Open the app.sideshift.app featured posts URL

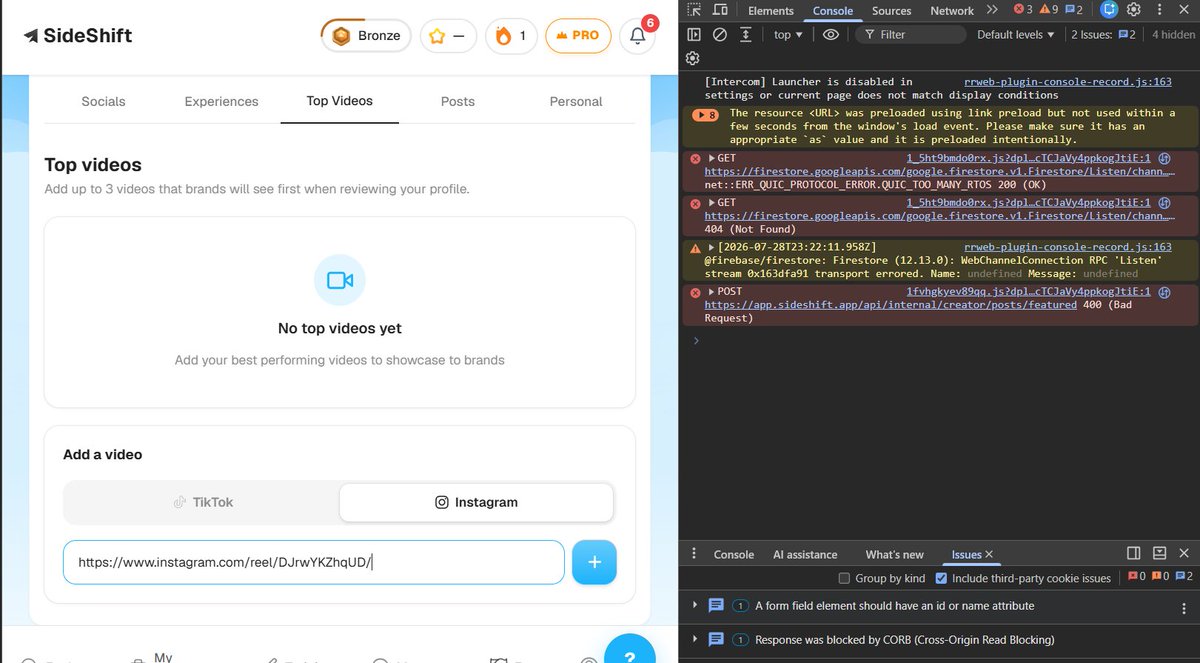coord(891,305)
